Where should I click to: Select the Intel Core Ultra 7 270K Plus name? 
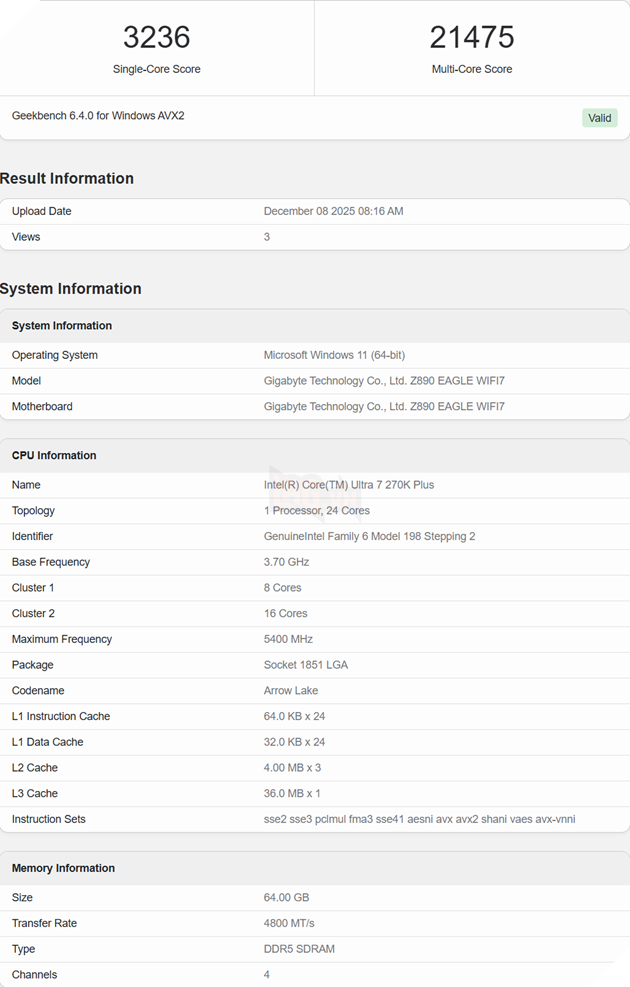[x=348, y=485]
